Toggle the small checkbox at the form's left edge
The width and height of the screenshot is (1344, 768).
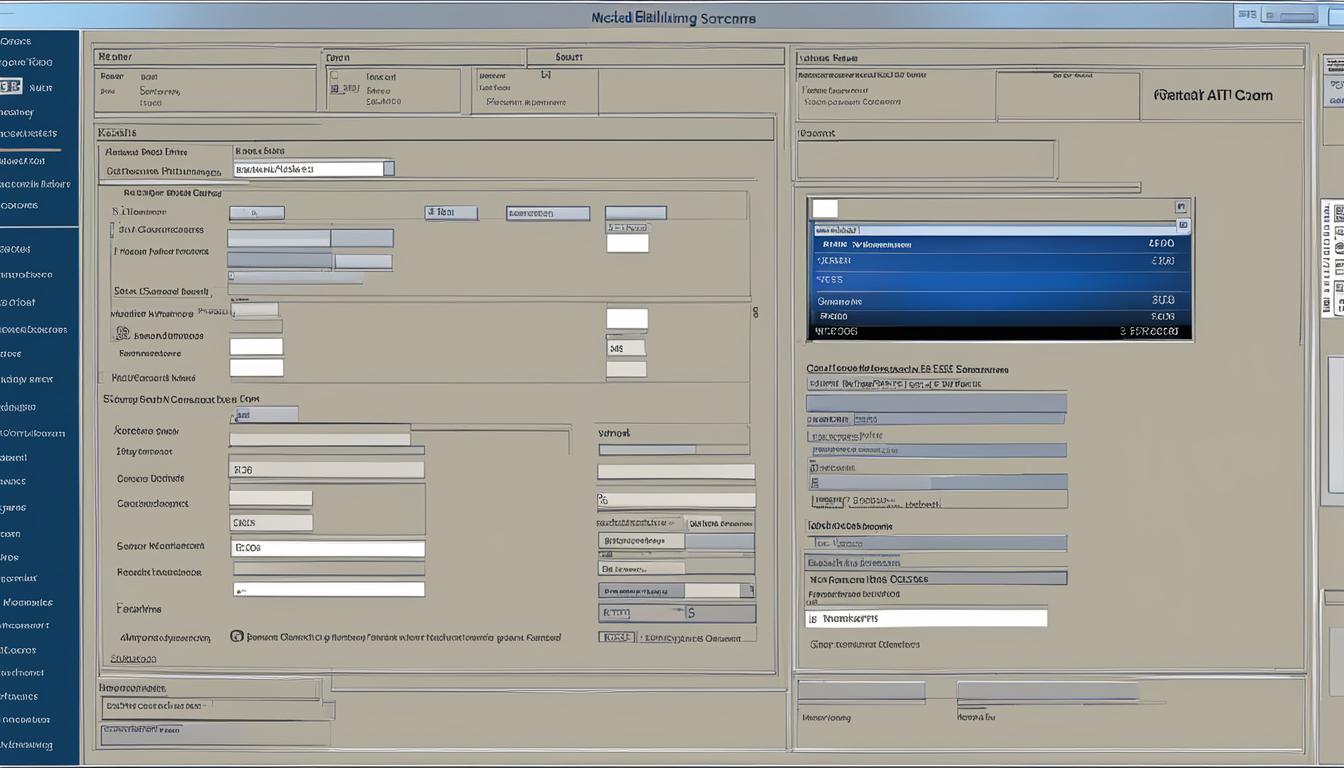coord(100,378)
